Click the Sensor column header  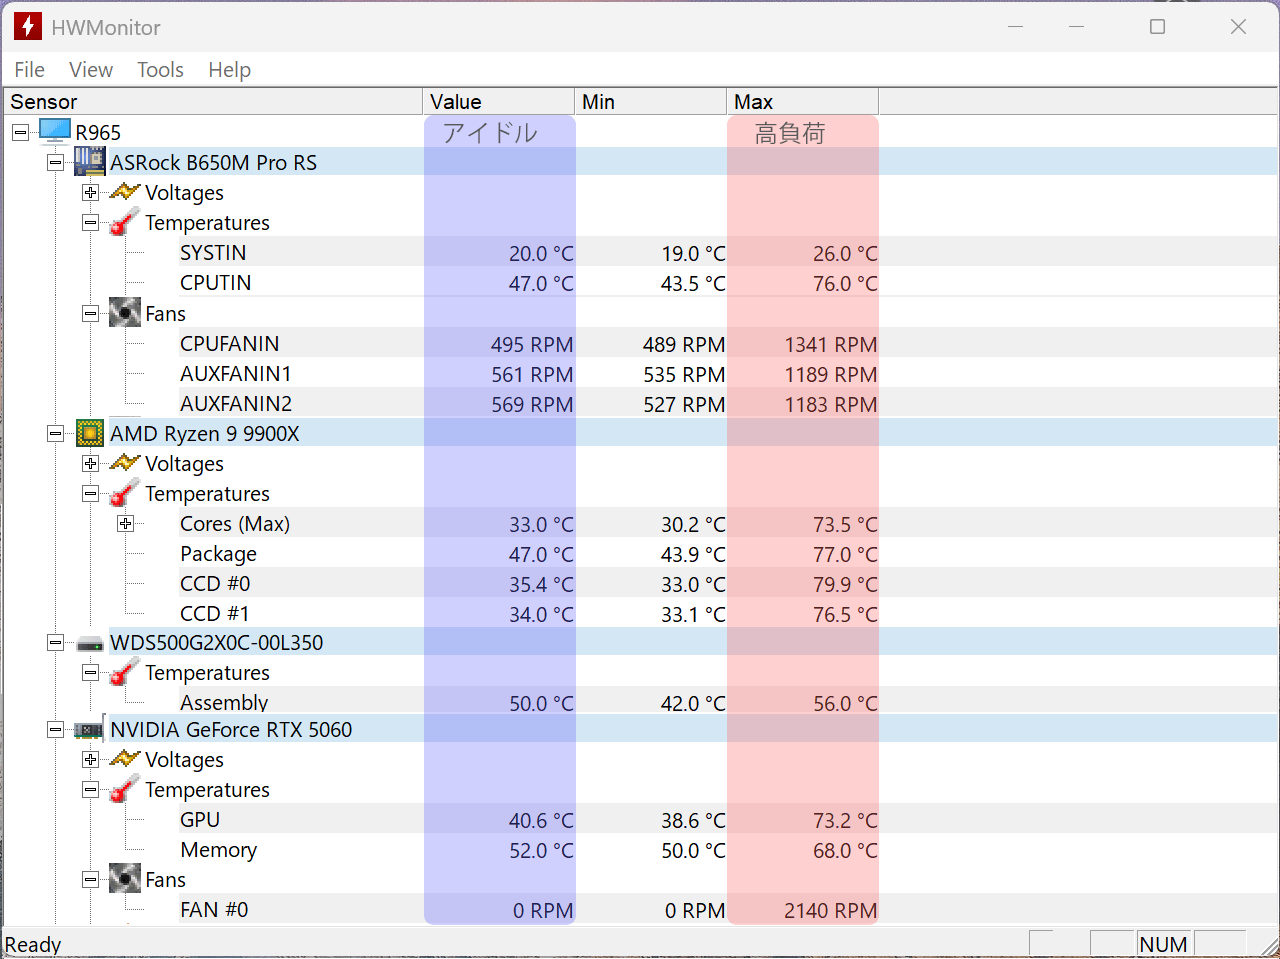click(212, 102)
